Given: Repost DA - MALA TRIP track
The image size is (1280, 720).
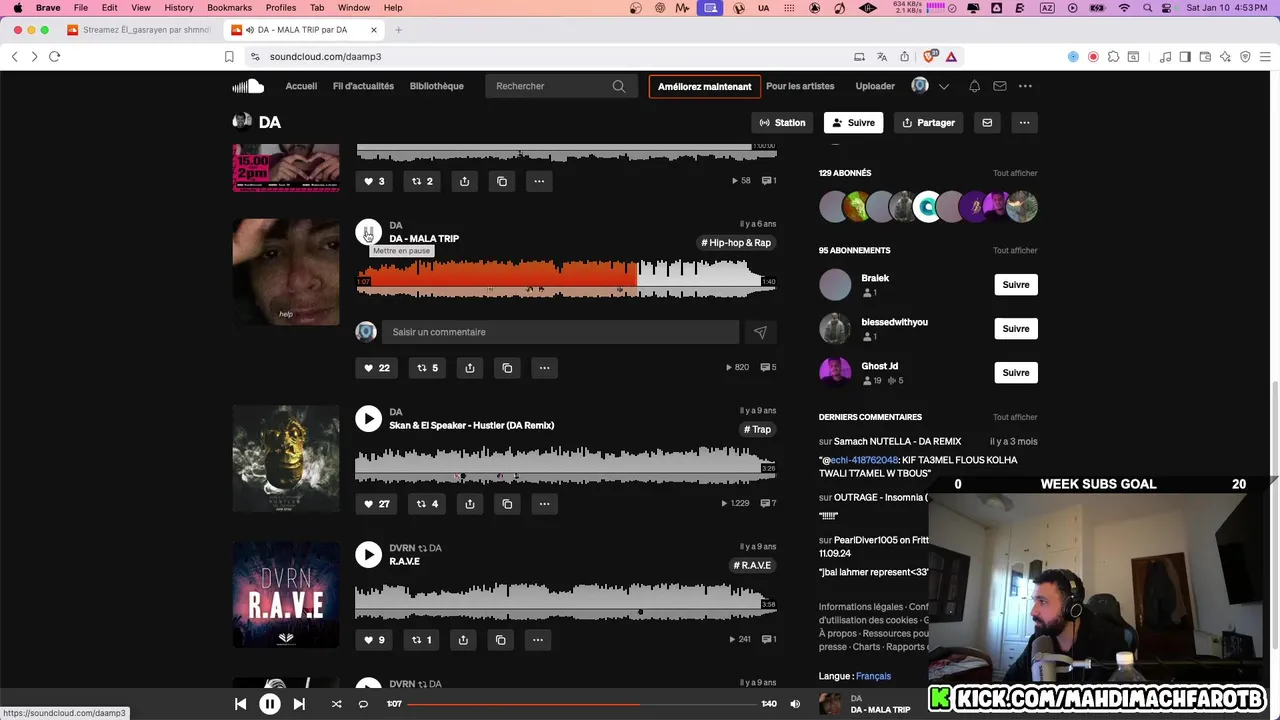Looking at the screenshot, I should (x=427, y=368).
